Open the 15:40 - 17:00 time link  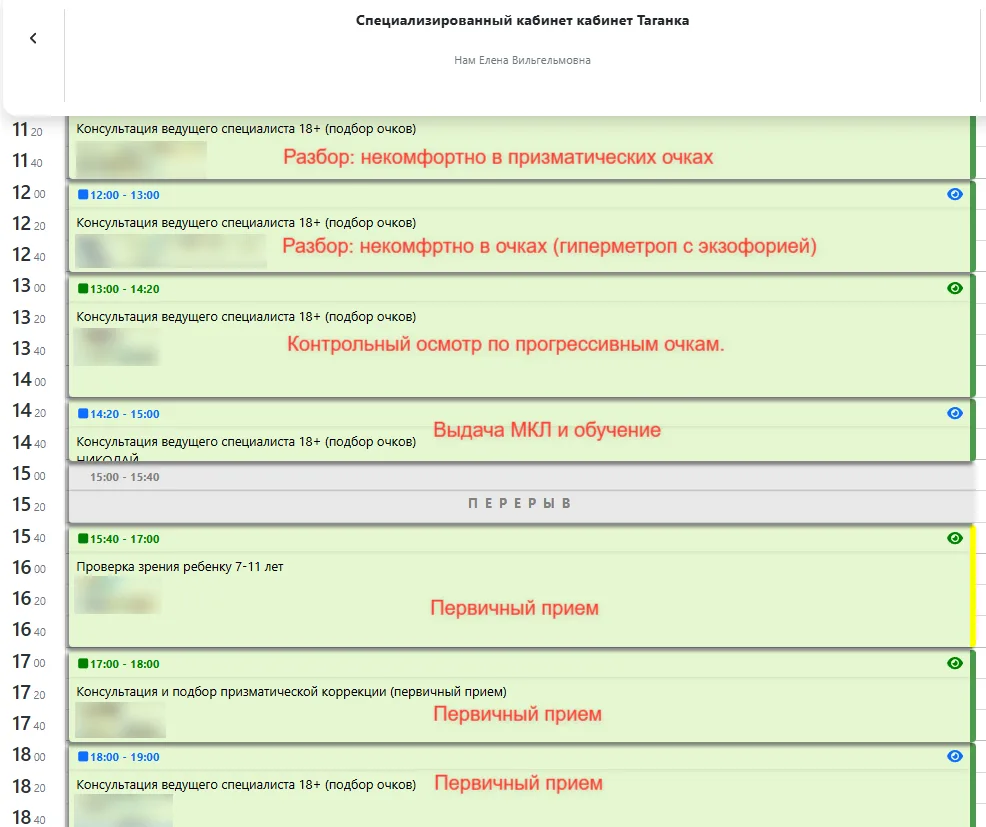[x=125, y=539]
